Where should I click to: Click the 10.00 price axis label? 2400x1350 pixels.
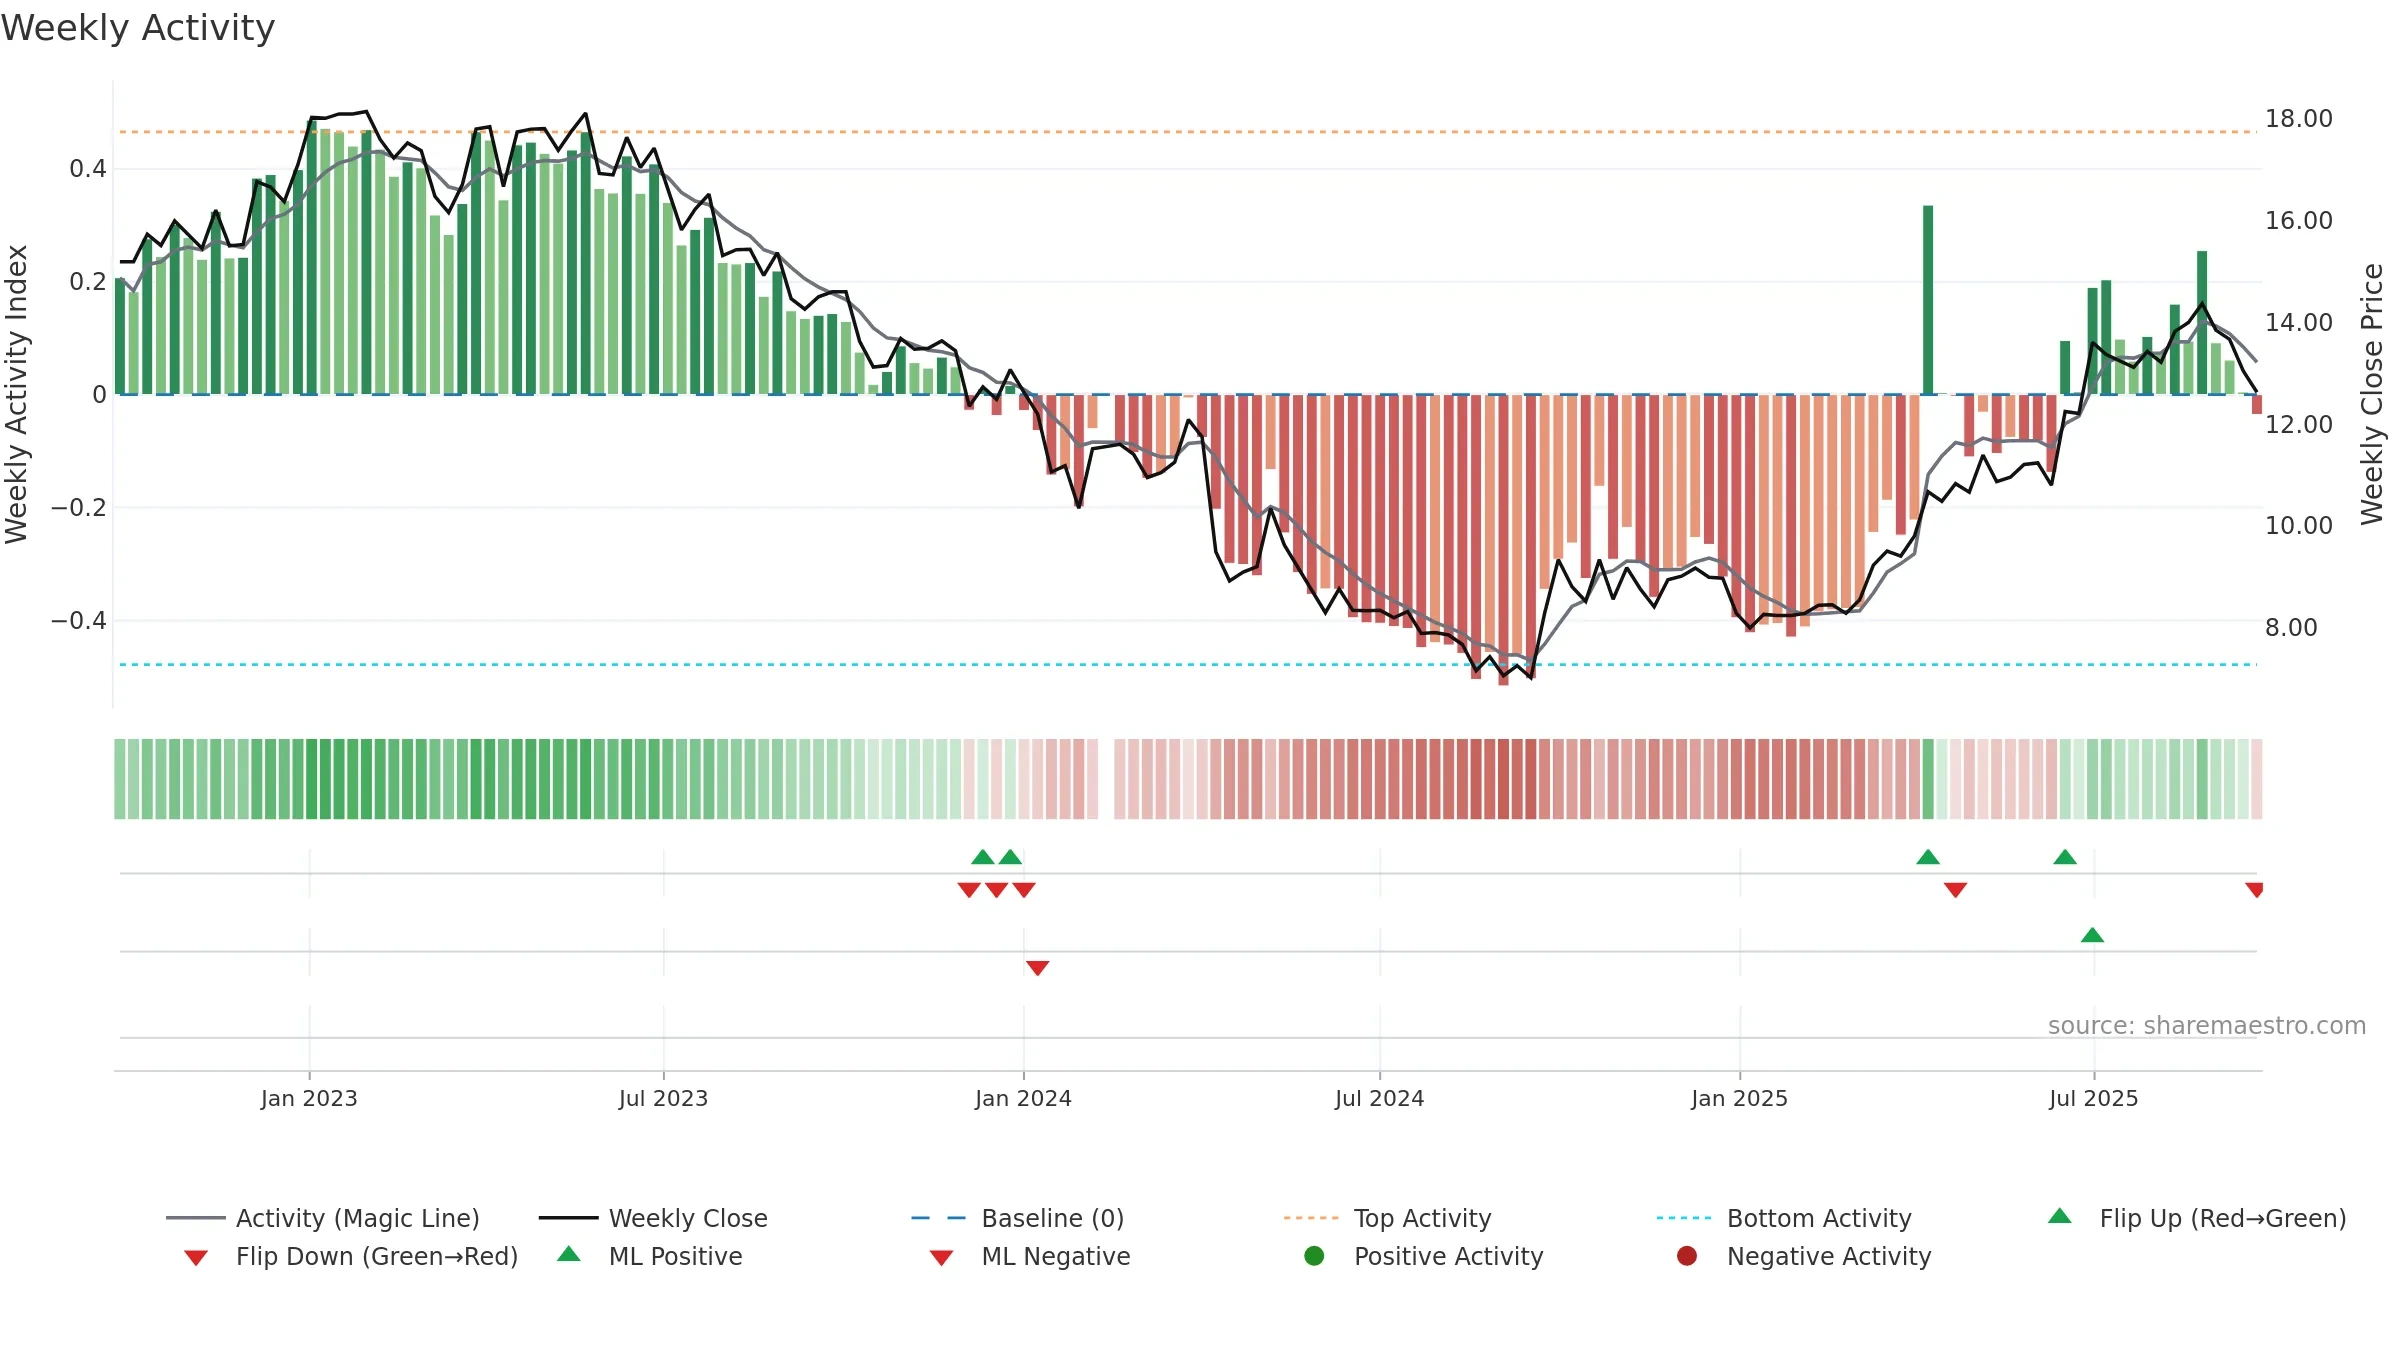(x=2299, y=526)
